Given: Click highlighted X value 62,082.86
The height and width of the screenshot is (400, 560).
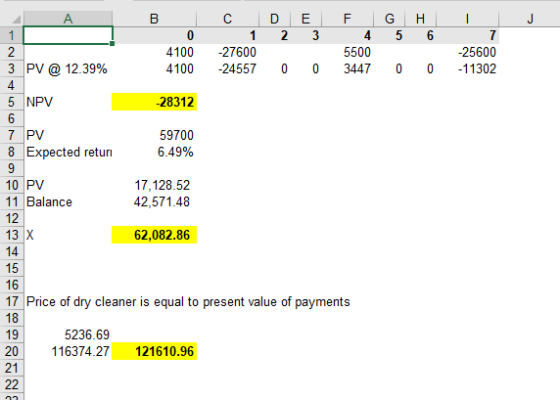Looking at the screenshot, I should click(x=154, y=235).
